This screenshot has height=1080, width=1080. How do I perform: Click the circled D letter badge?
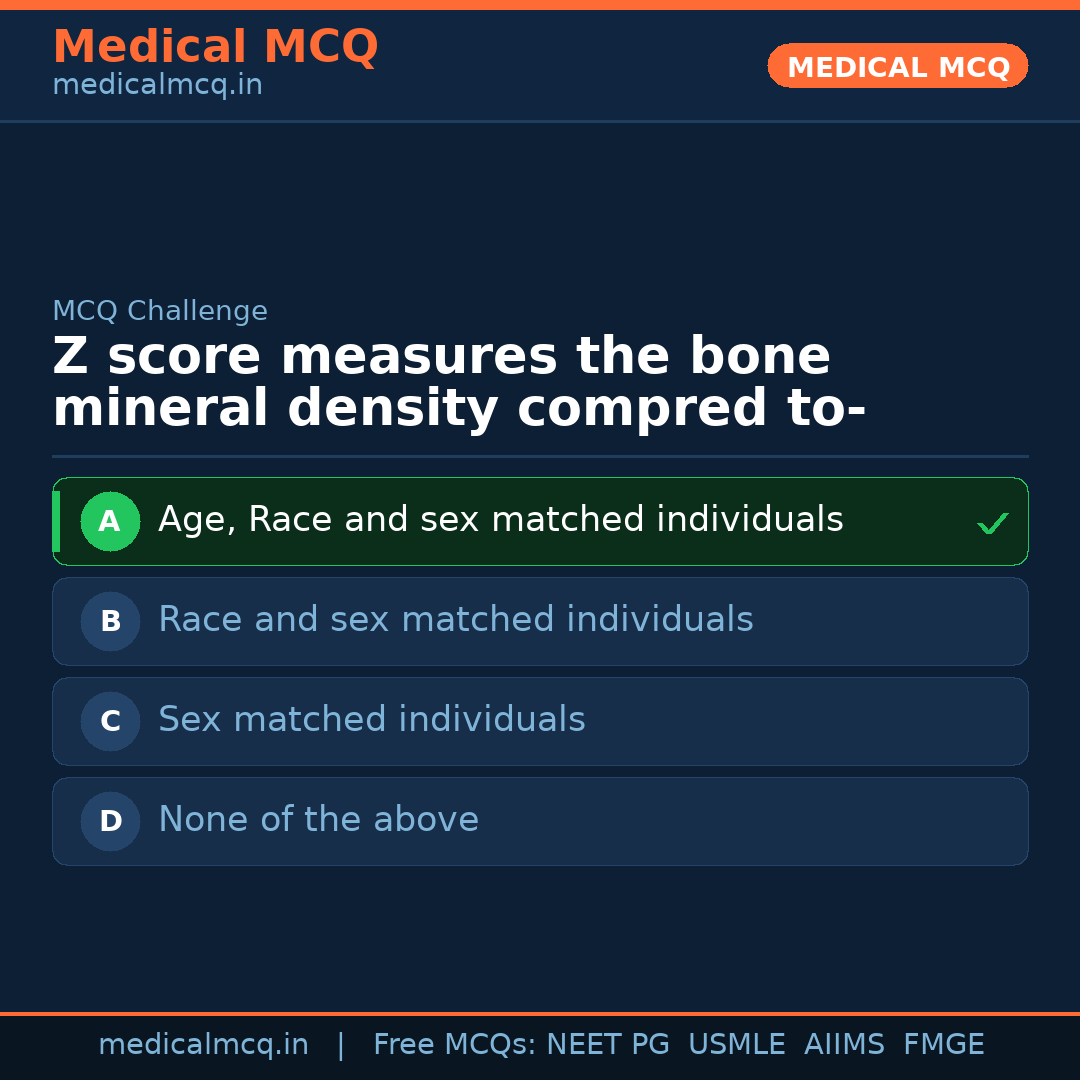point(110,821)
